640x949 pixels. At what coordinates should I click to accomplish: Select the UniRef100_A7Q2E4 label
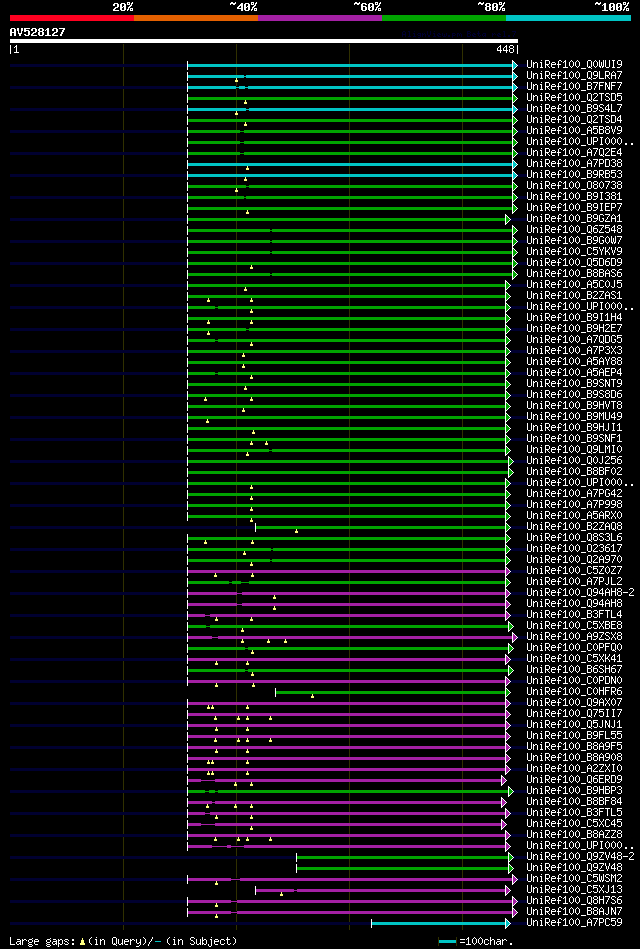(x=575, y=152)
